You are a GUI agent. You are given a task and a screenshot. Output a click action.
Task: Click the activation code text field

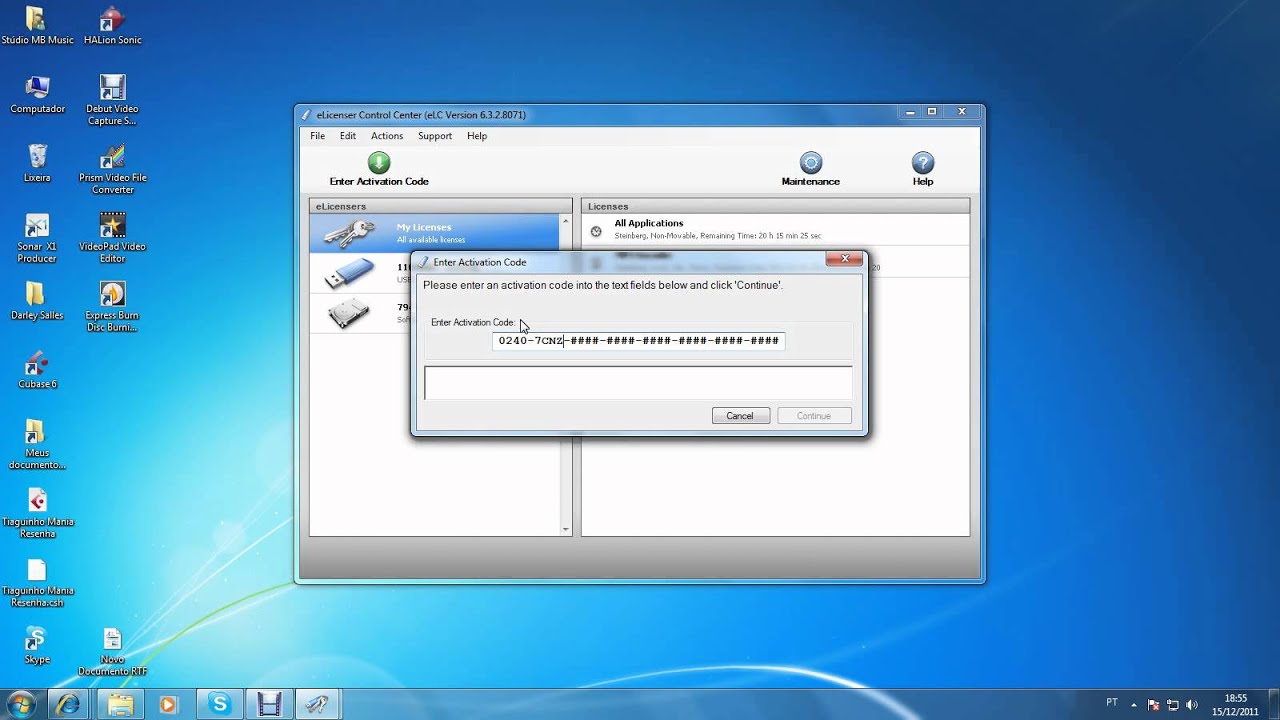(638, 341)
